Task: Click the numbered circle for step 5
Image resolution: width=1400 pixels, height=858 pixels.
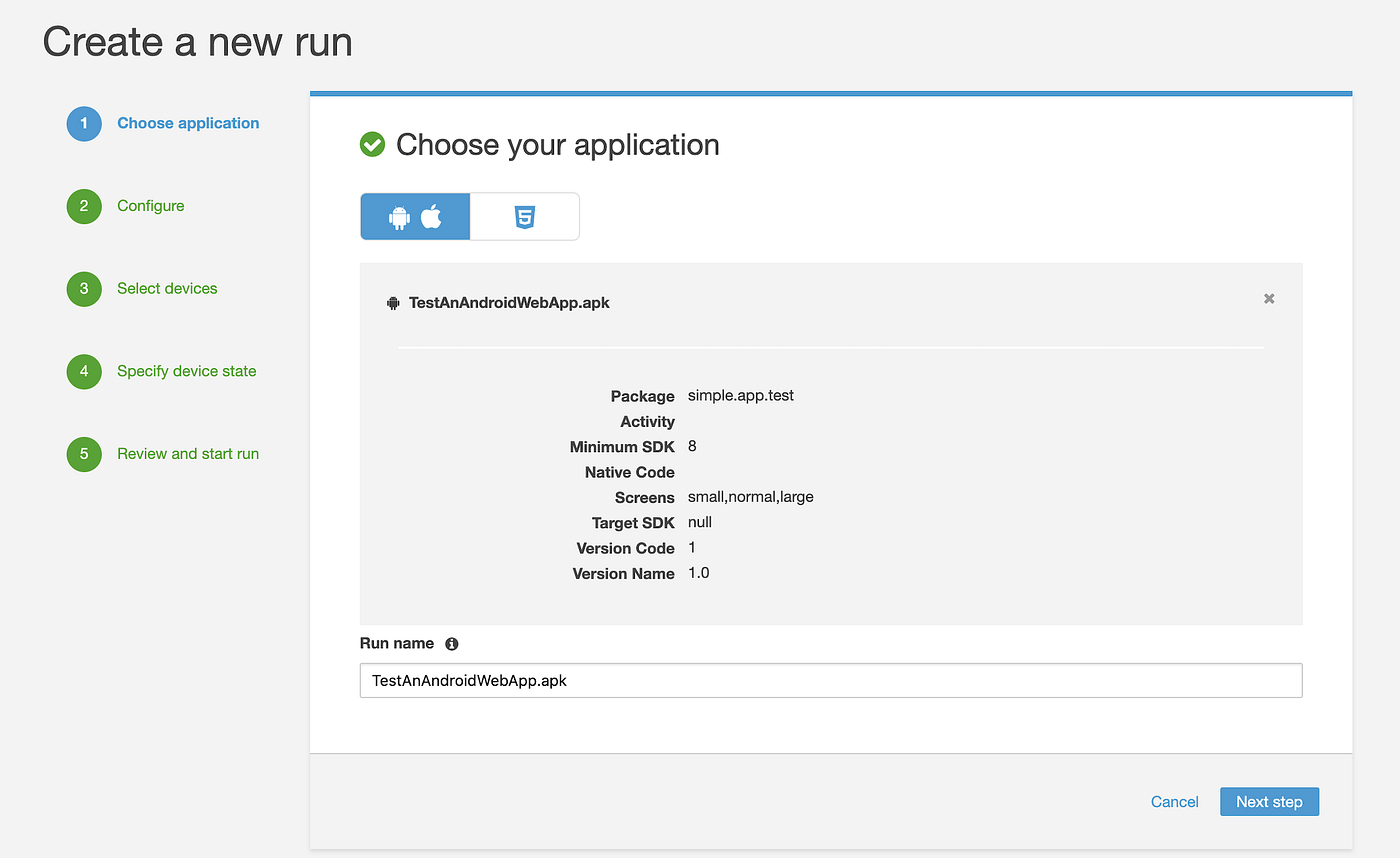Action: (x=84, y=454)
